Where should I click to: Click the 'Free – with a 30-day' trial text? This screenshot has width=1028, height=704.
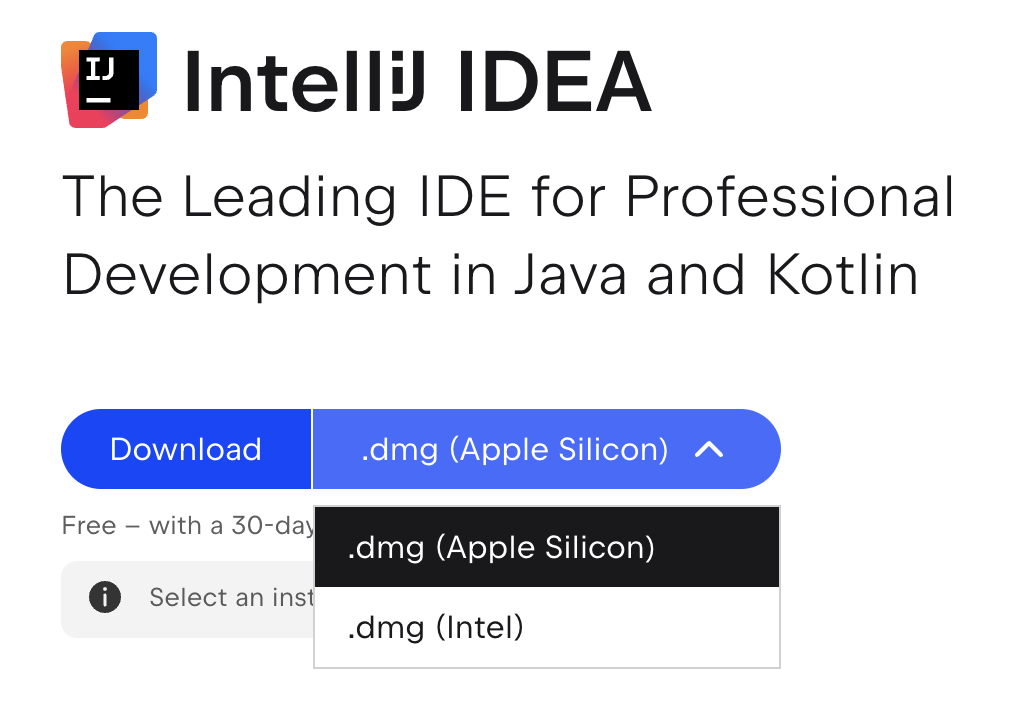188,526
